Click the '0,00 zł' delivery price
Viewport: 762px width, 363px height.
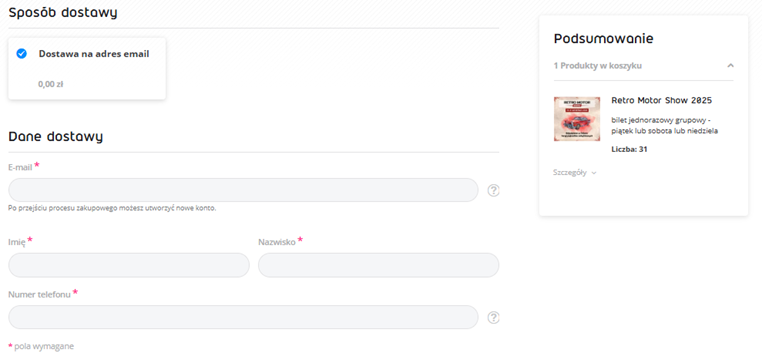51,84
